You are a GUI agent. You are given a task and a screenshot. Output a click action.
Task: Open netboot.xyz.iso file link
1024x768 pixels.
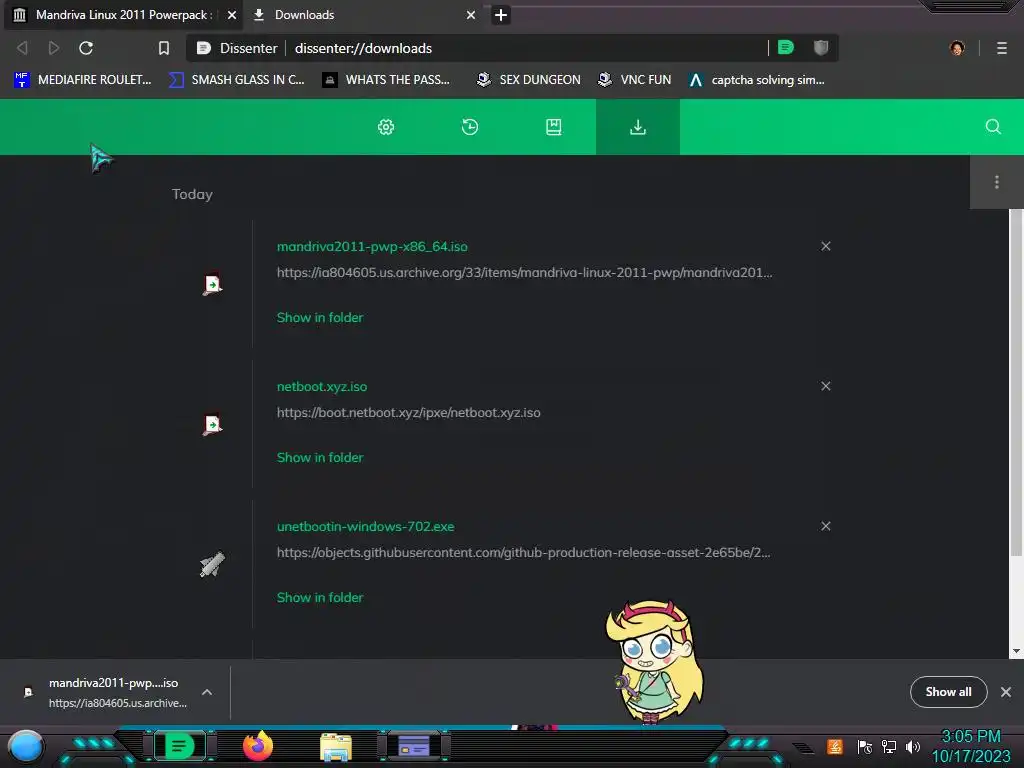point(322,387)
